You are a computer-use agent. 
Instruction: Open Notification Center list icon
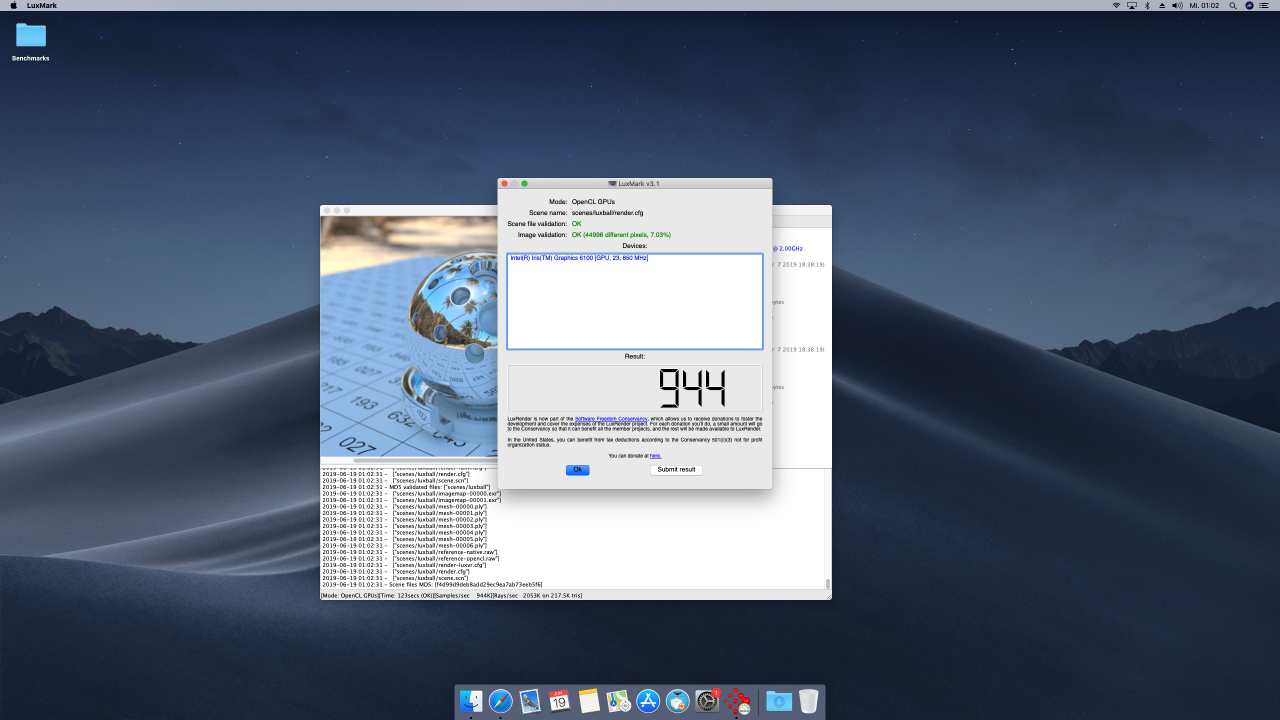(x=1266, y=6)
